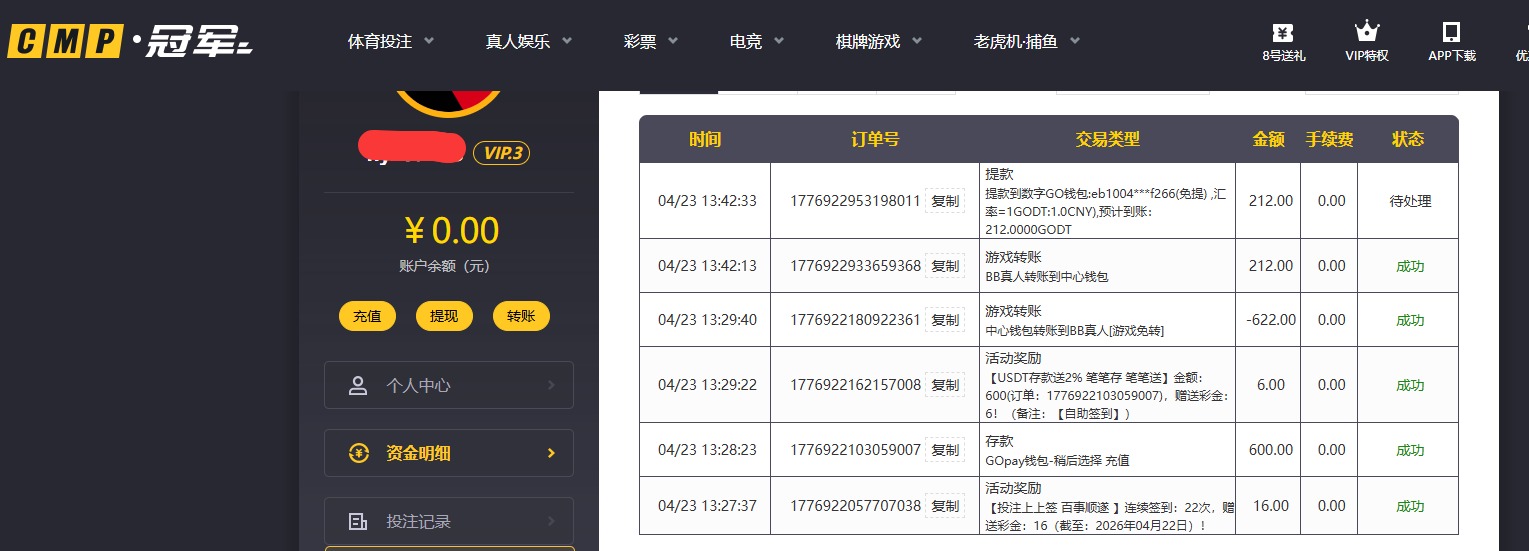Screen dimensions: 1529x551
Task: Click the 待处理 status cell
Action: (1410, 201)
